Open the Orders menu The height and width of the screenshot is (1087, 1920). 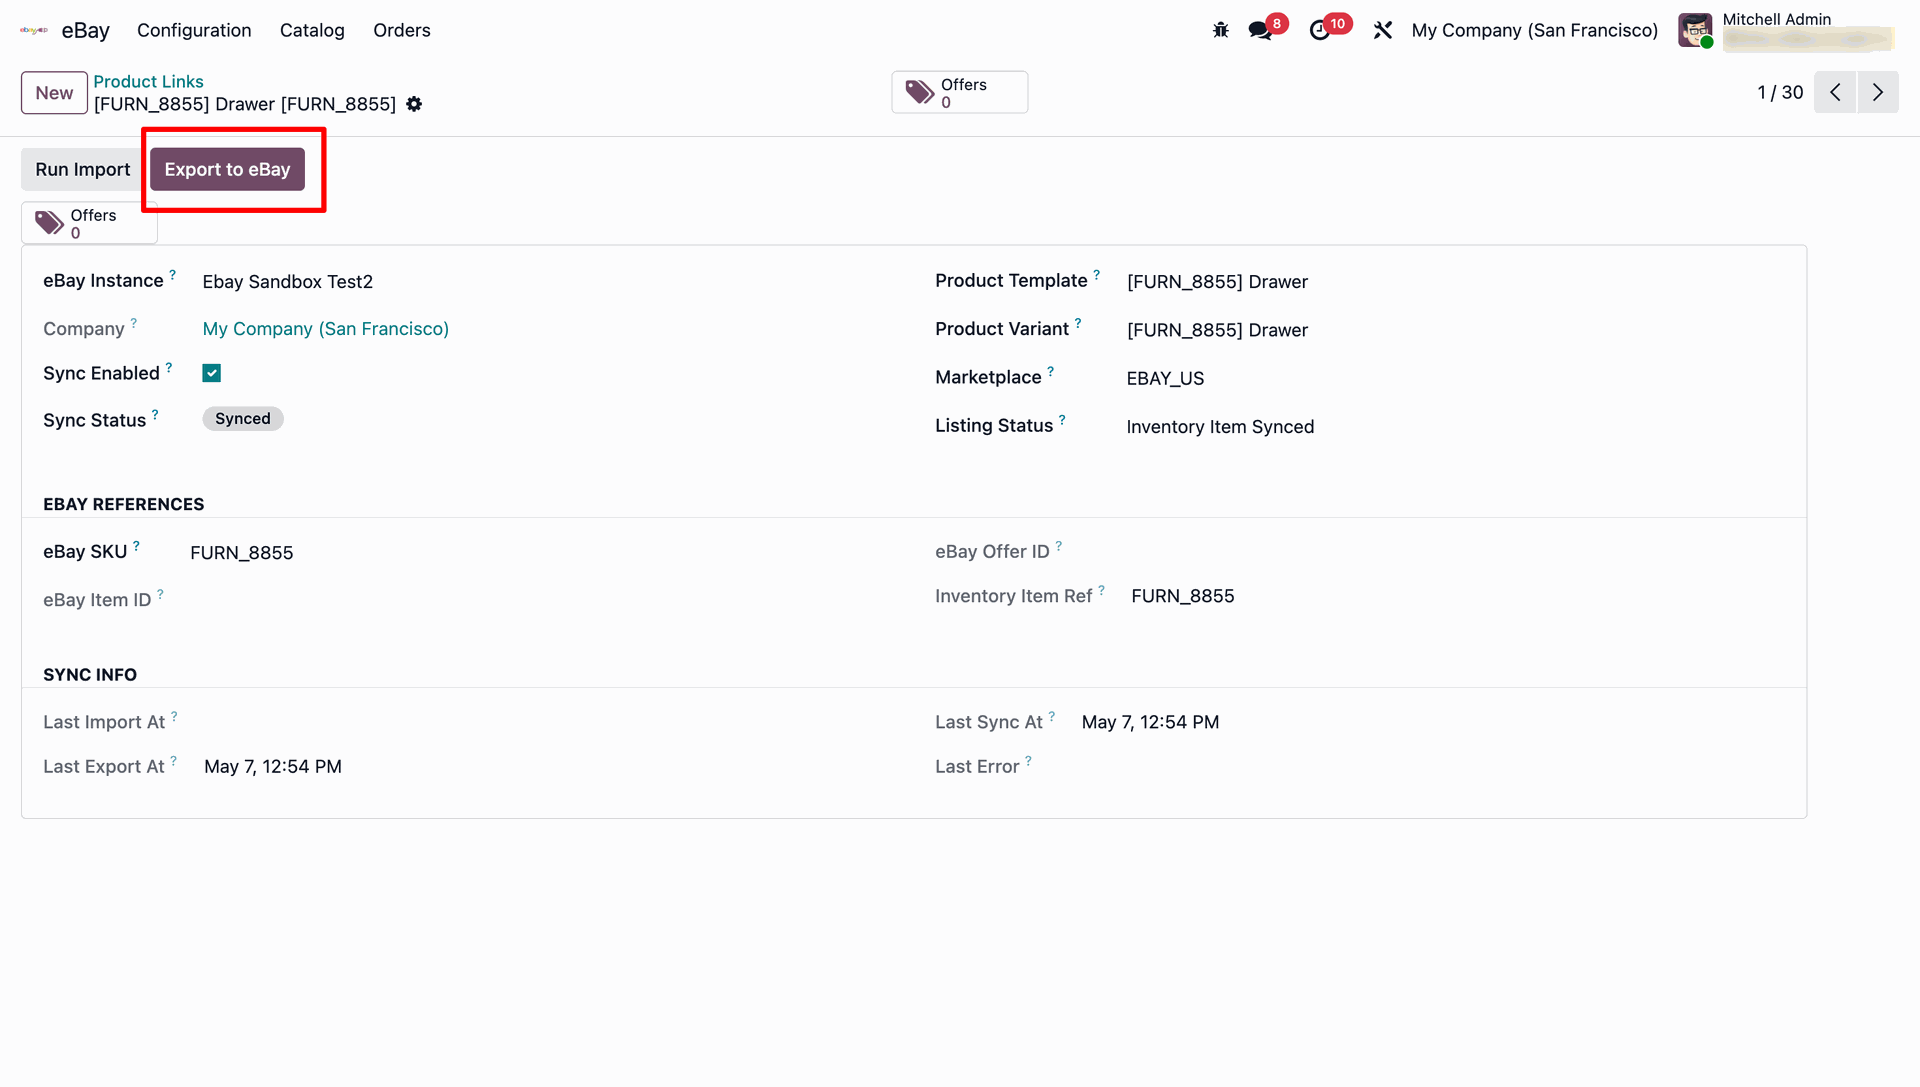tap(402, 30)
